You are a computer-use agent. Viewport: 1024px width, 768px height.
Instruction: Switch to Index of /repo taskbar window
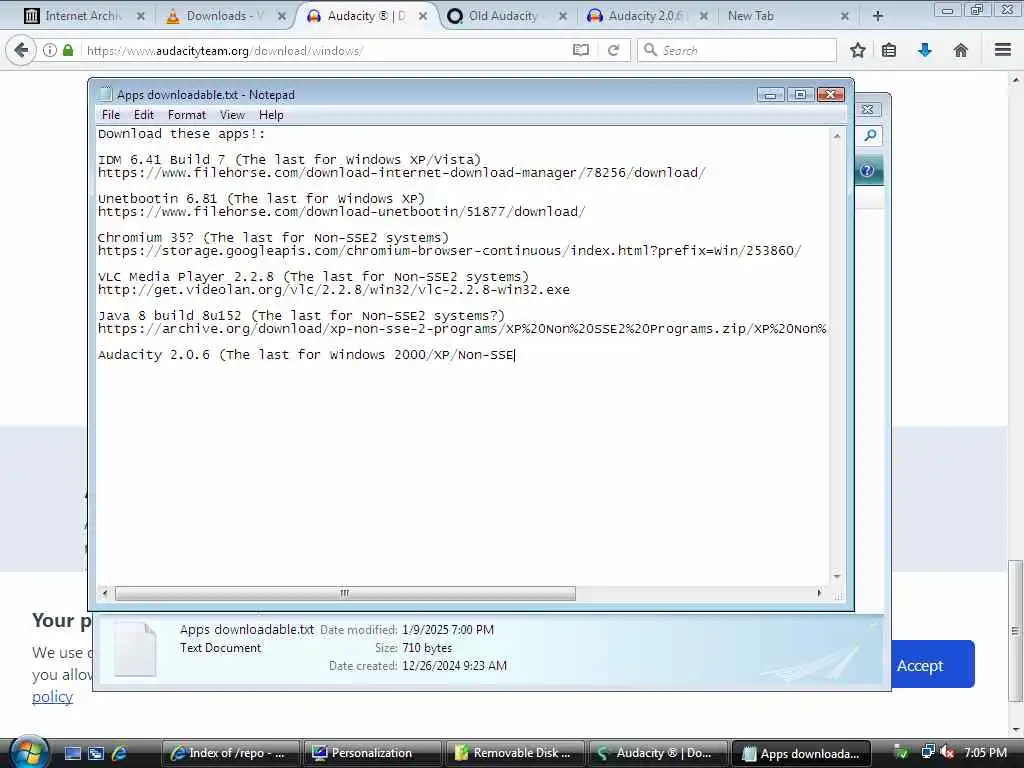click(x=230, y=753)
